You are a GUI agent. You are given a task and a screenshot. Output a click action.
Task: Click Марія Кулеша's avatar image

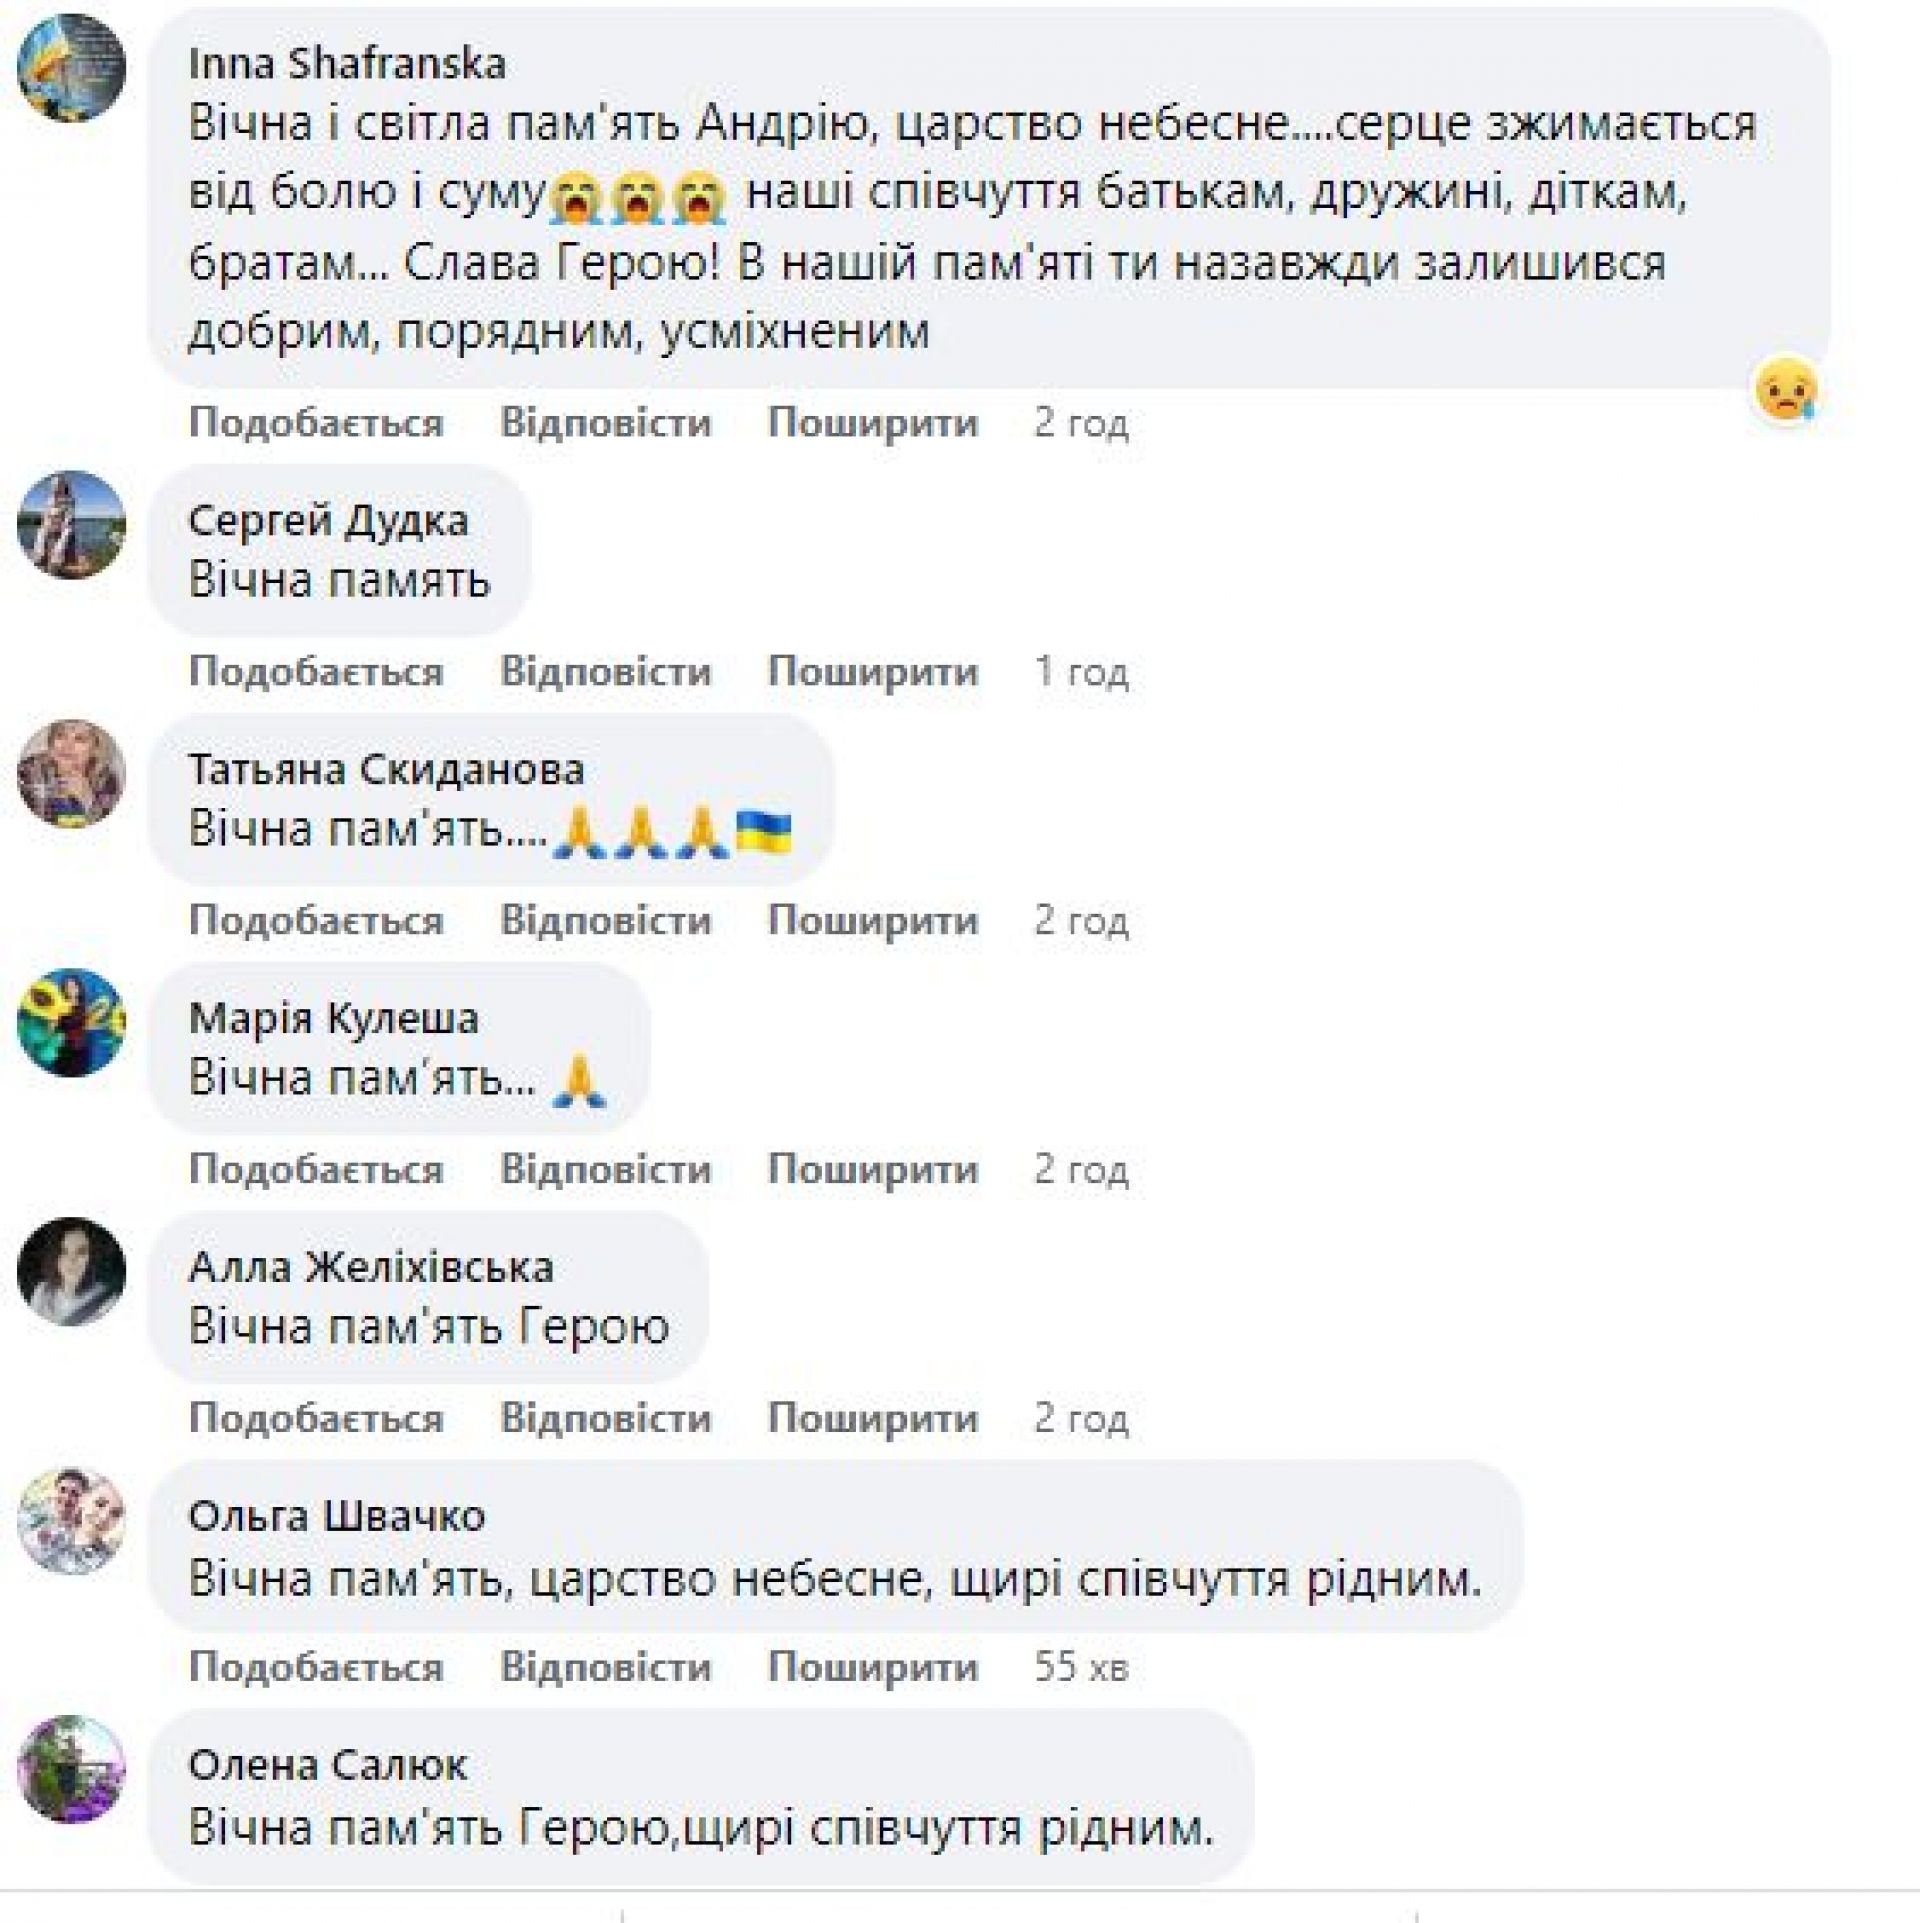point(71,1023)
